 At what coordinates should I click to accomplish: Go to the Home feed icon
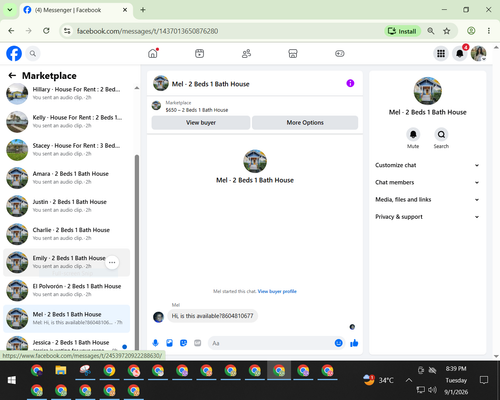(153, 53)
